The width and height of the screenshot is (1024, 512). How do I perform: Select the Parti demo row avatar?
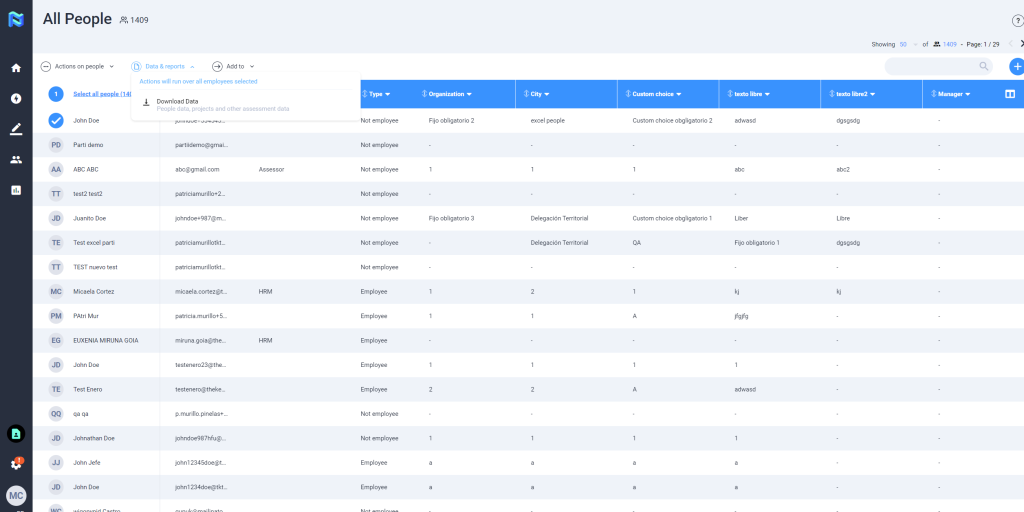[x=56, y=145]
